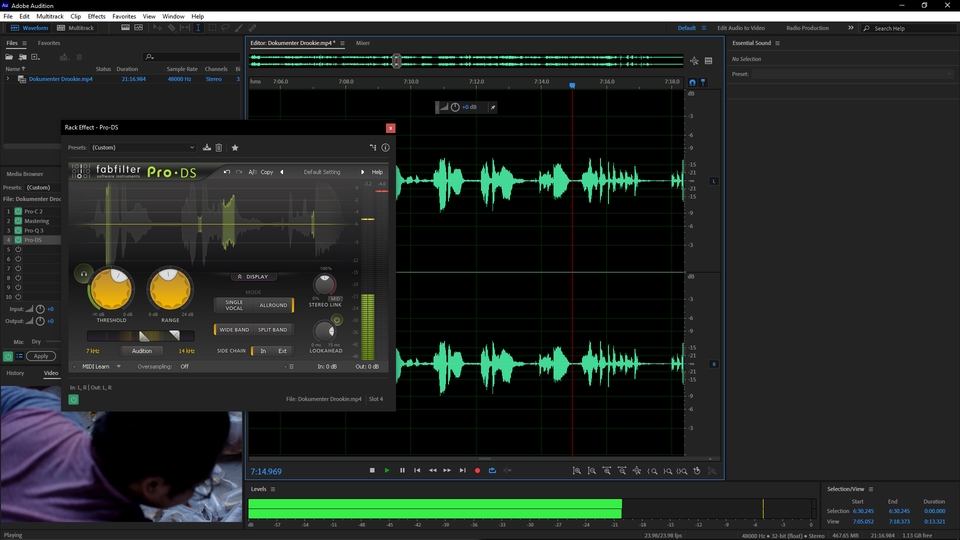The image size is (960, 540).
Task: Open the MIDI Learn dropdown arrow
Action: (x=119, y=367)
